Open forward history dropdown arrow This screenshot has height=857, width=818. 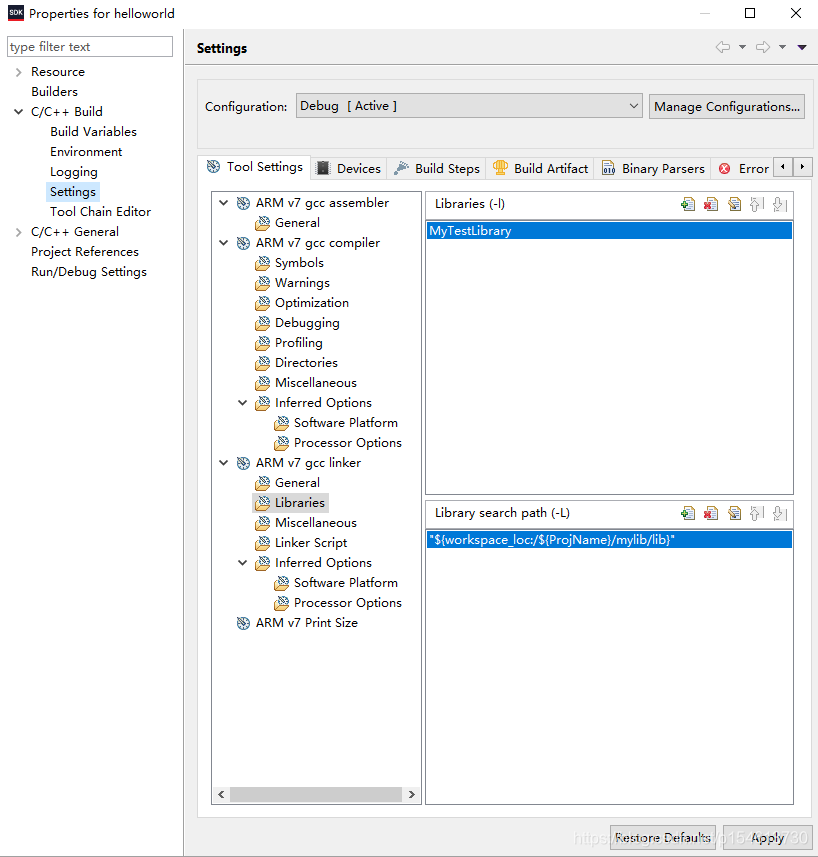782,47
